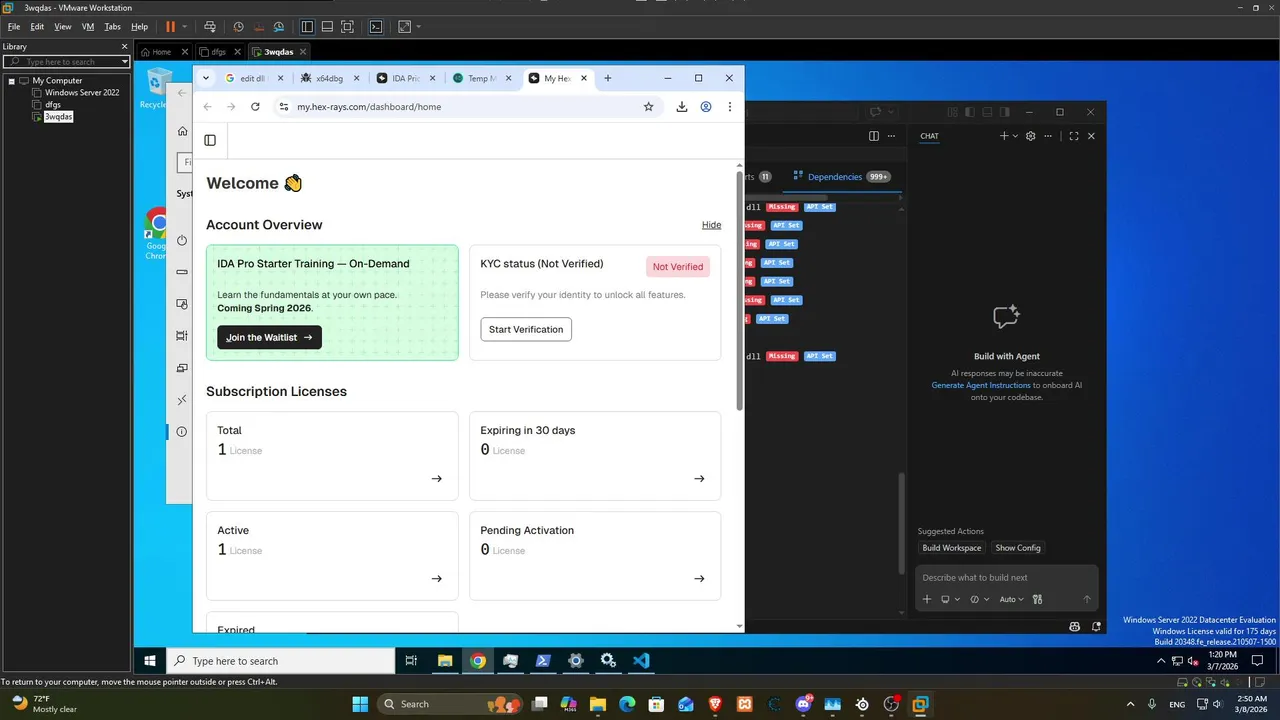Click host Windows Start button
Screen dimensions: 1280x720
(x=360, y=704)
